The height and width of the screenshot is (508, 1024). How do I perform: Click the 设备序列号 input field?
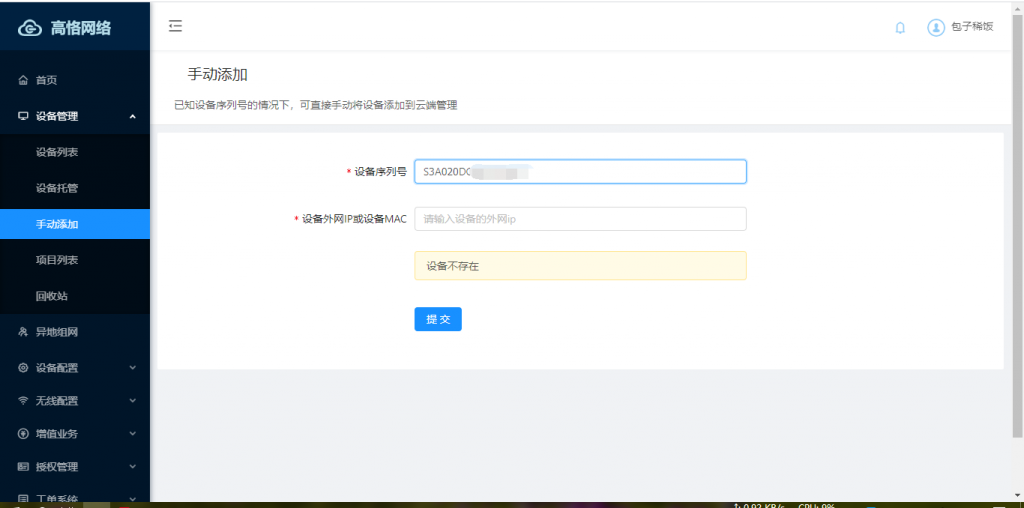tap(580, 172)
